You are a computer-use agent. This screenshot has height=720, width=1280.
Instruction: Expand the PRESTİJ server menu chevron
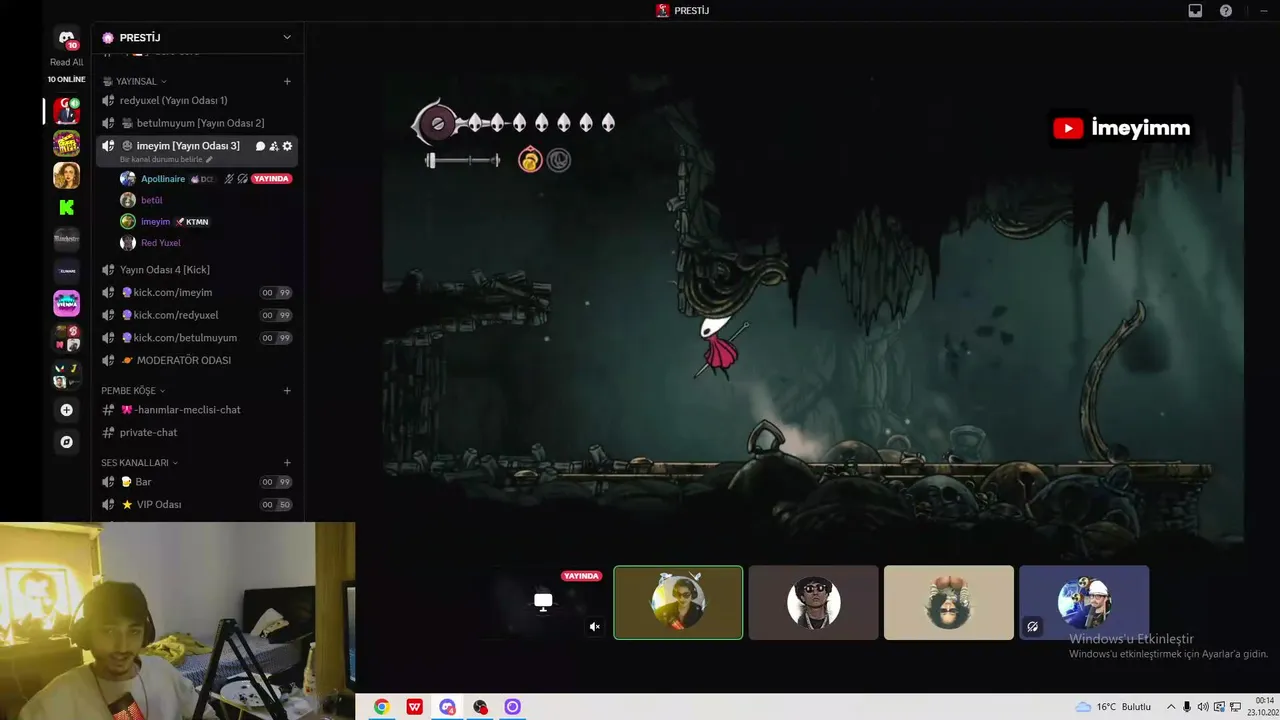click(287, 37)
